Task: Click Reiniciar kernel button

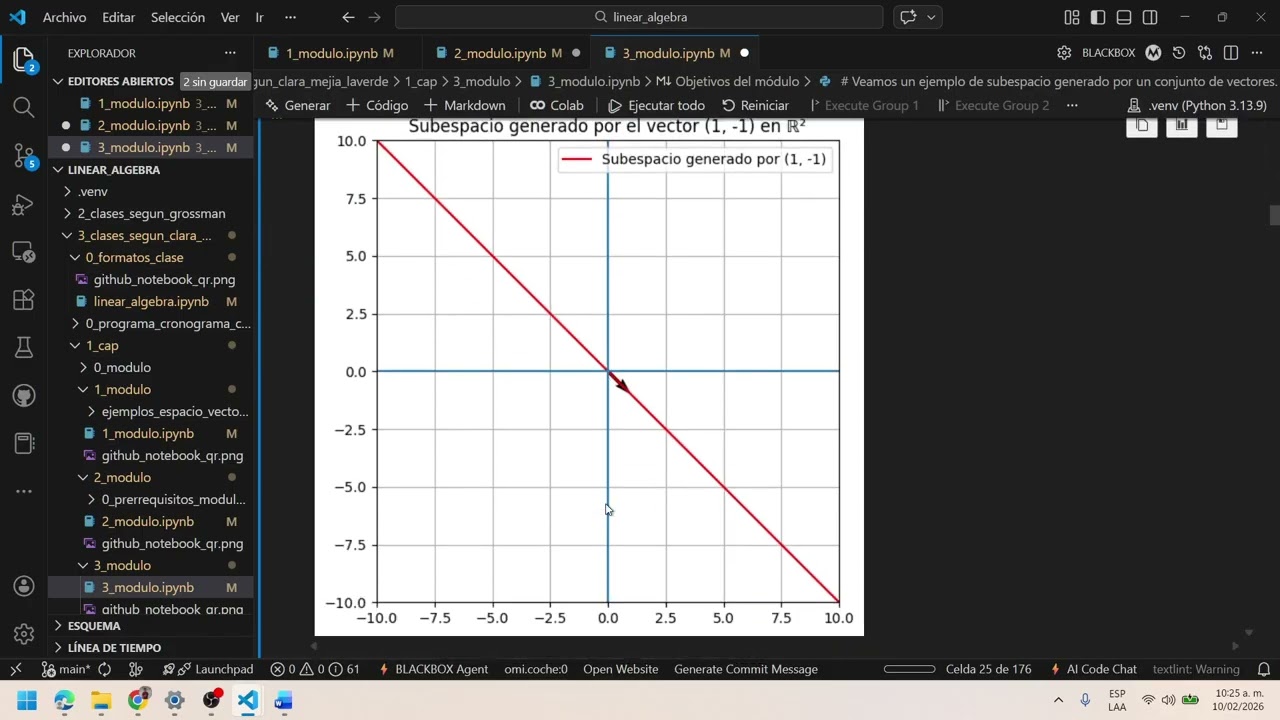Action: [x=755, y=105]
